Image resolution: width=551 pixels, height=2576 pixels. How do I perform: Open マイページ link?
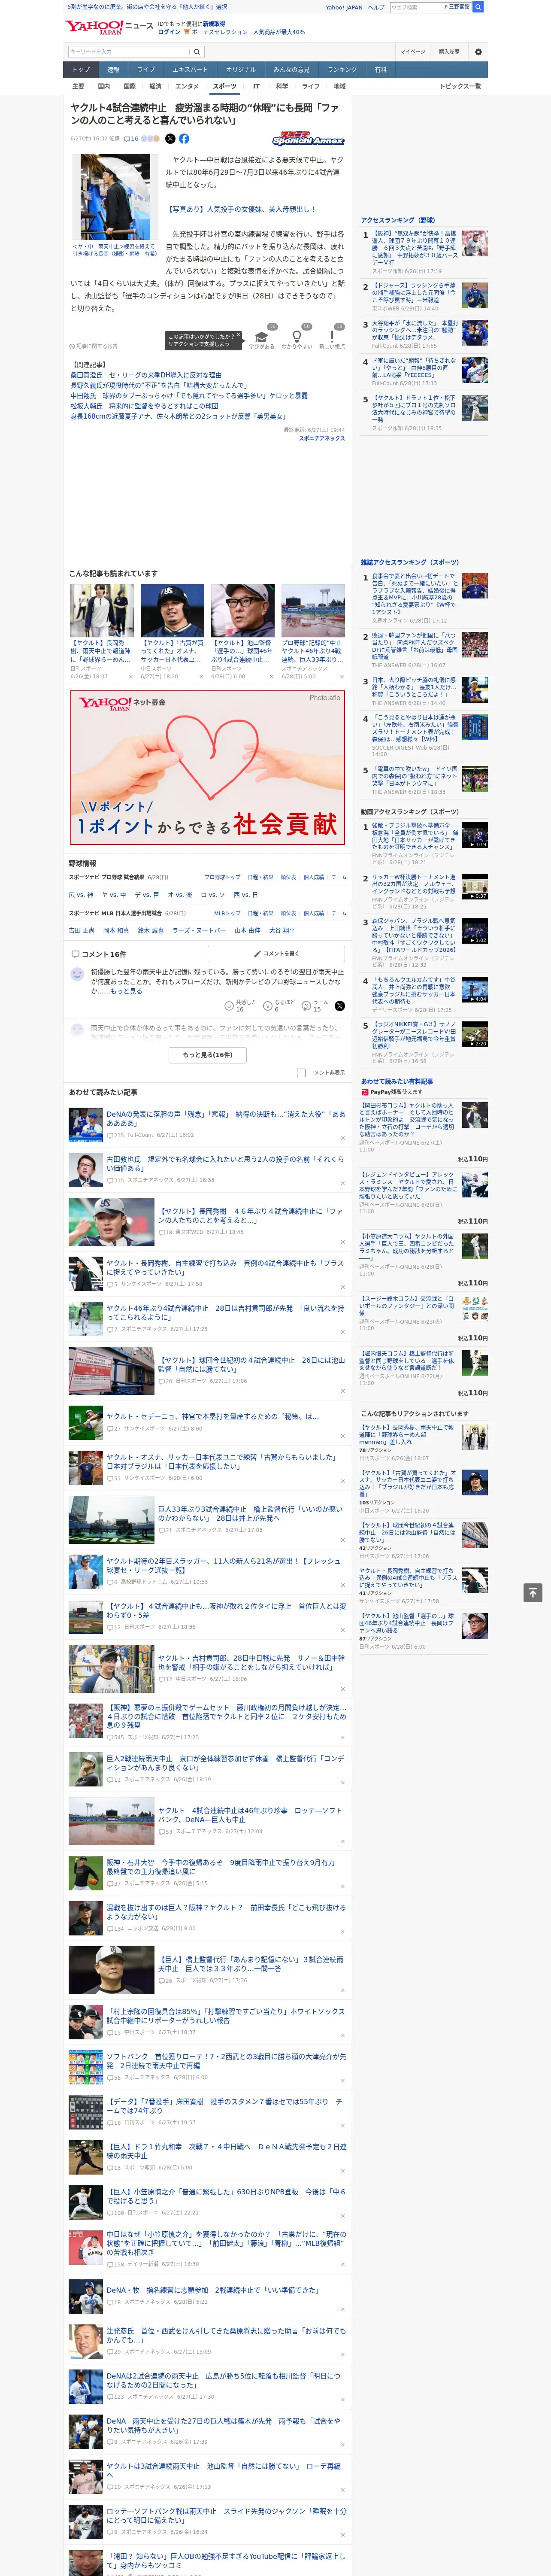[x=413, y=52]
